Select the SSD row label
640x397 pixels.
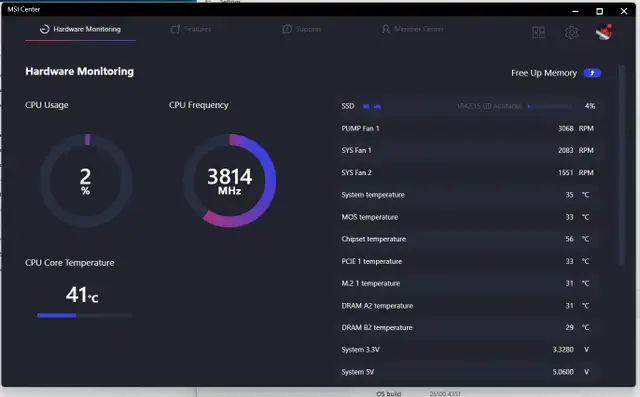click(348, 106)
